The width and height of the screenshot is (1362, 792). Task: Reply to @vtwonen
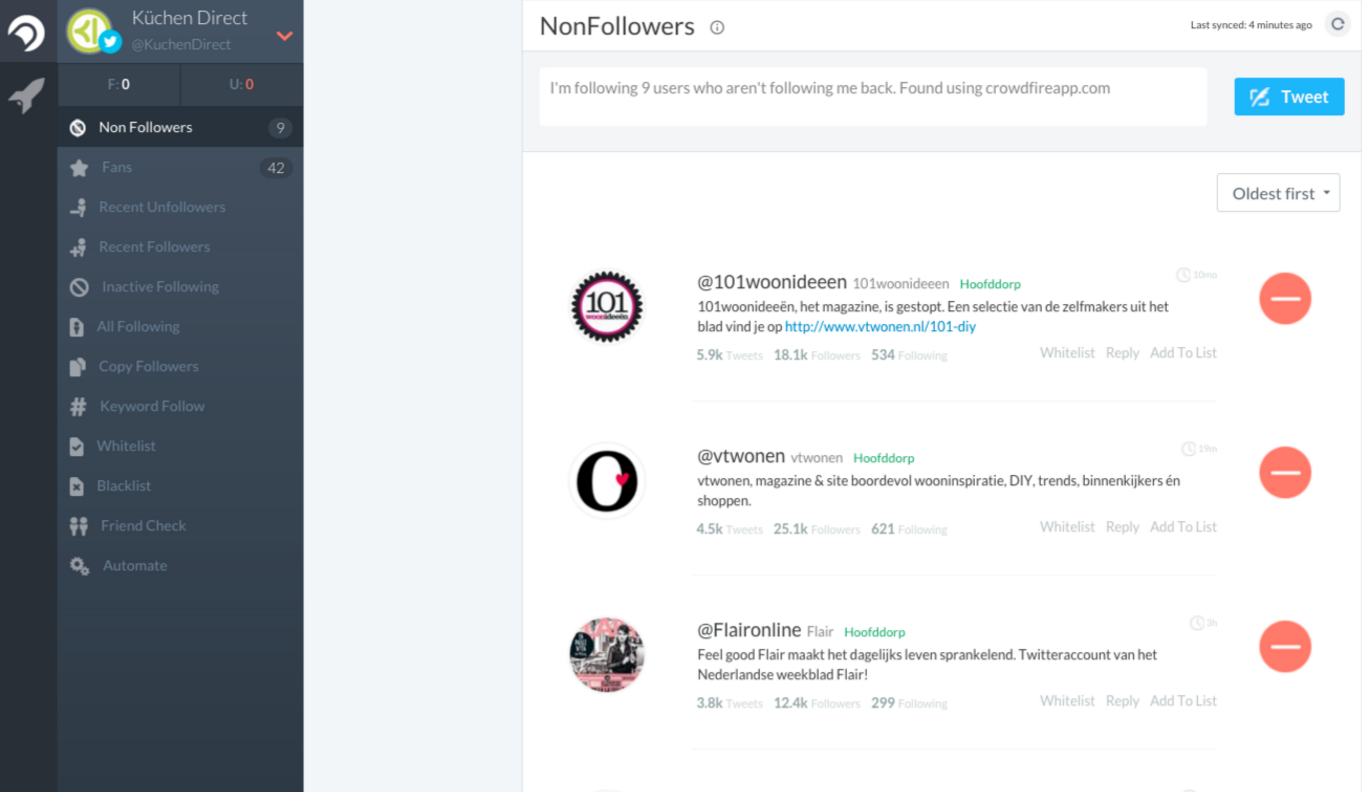[x=1122, y=527]
